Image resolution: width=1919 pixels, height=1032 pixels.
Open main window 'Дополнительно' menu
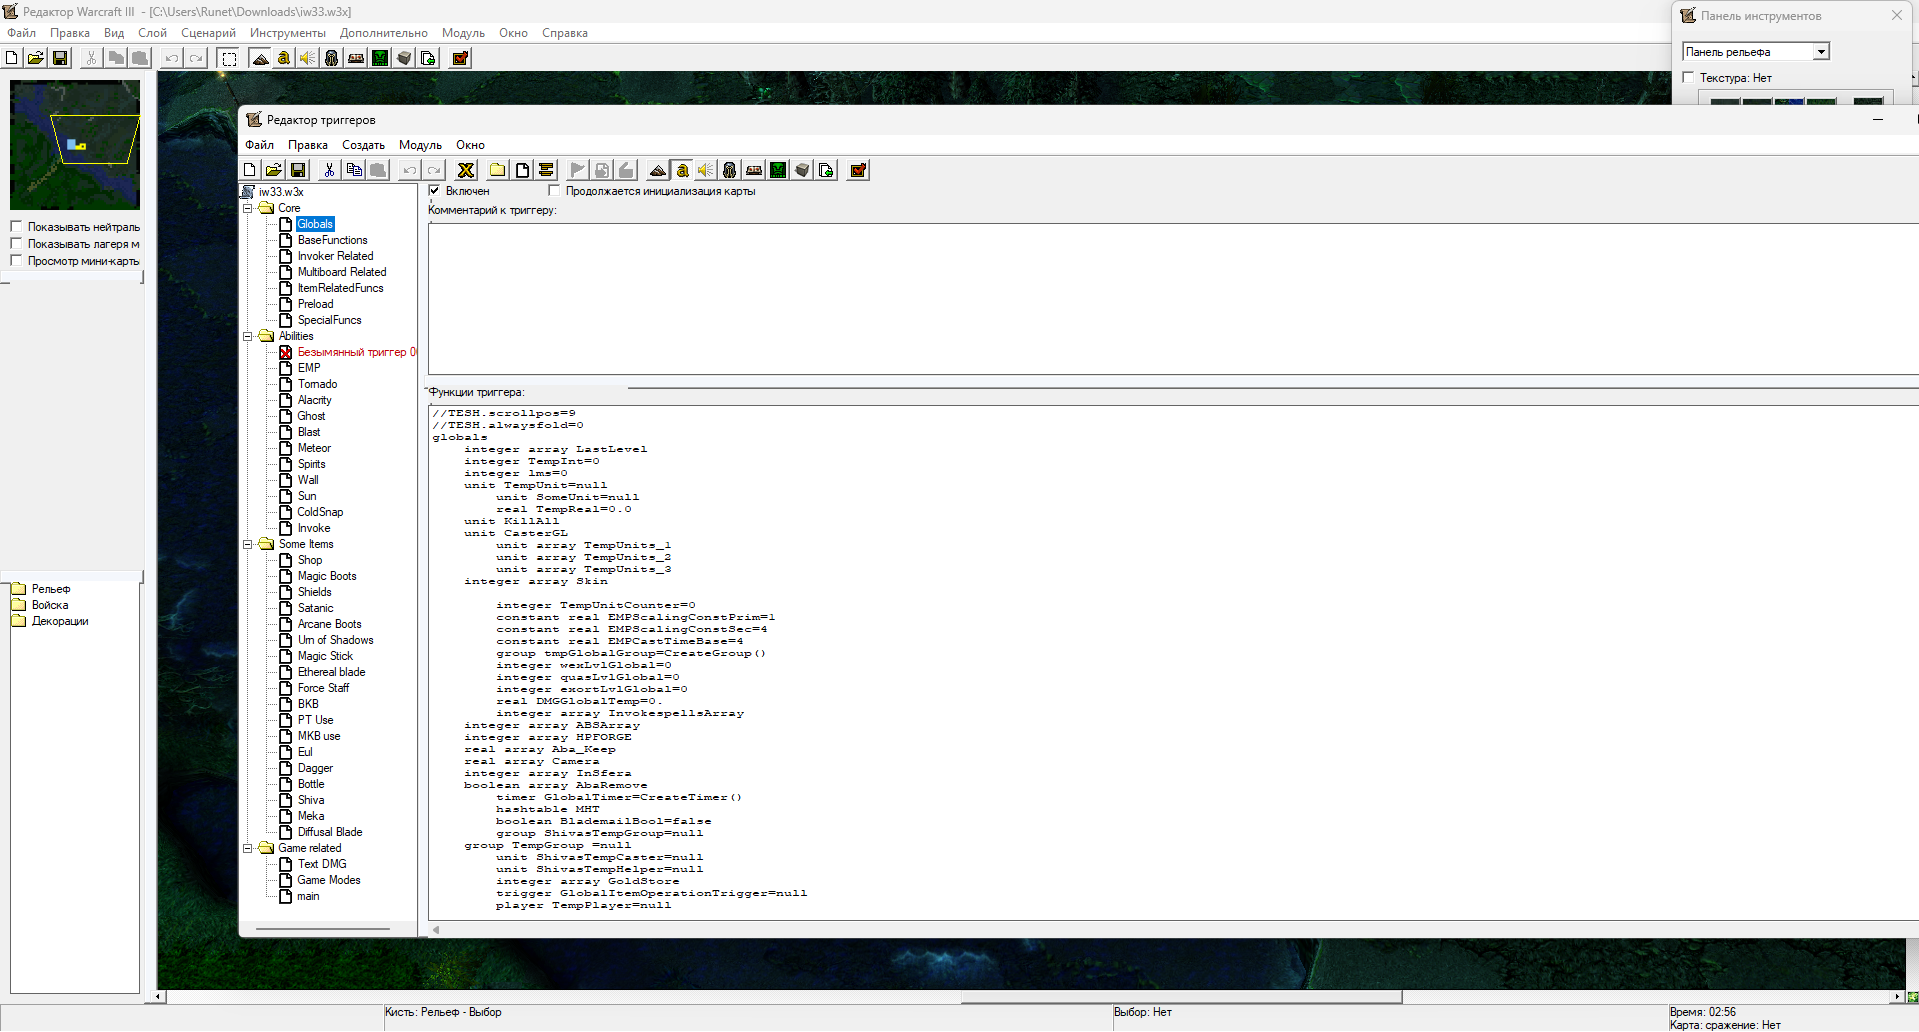click(x=384, y=33)
